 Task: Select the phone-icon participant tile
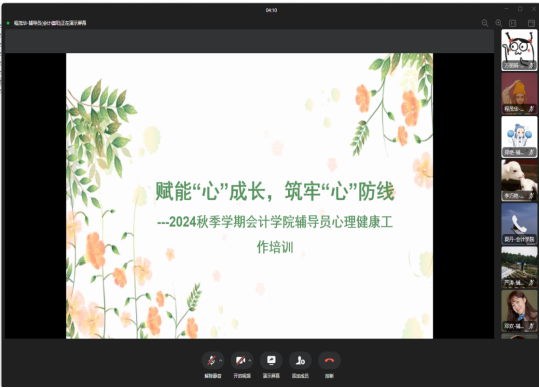(519, 223)
